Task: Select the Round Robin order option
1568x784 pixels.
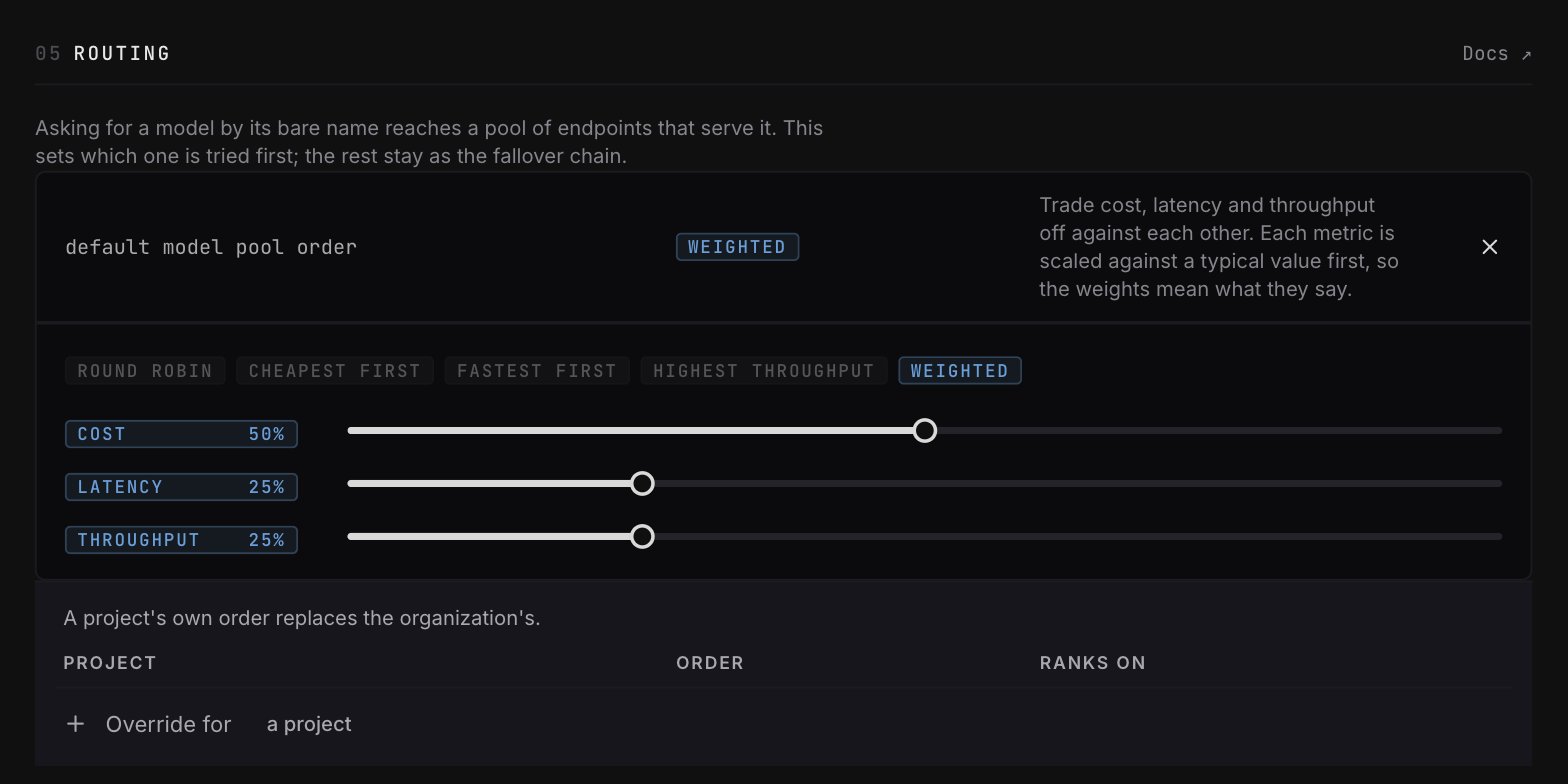Action: click(x=145, y=371)
